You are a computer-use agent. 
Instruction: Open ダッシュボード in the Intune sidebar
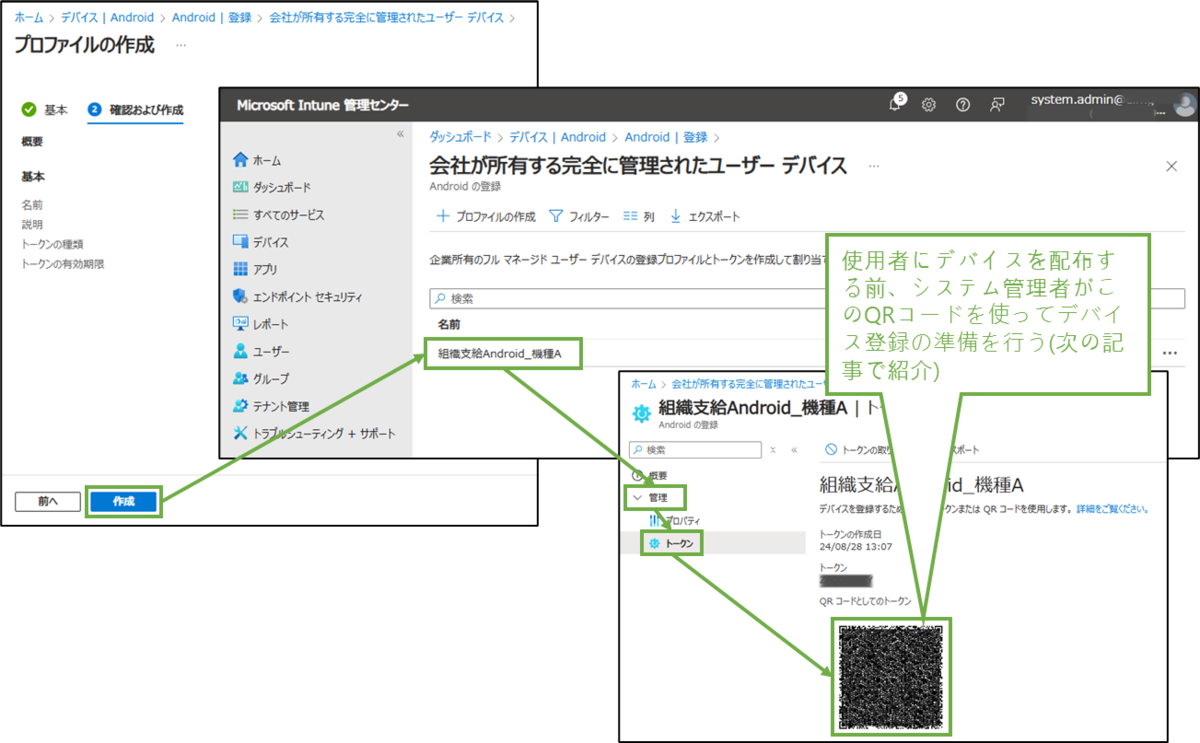(272, 187)
